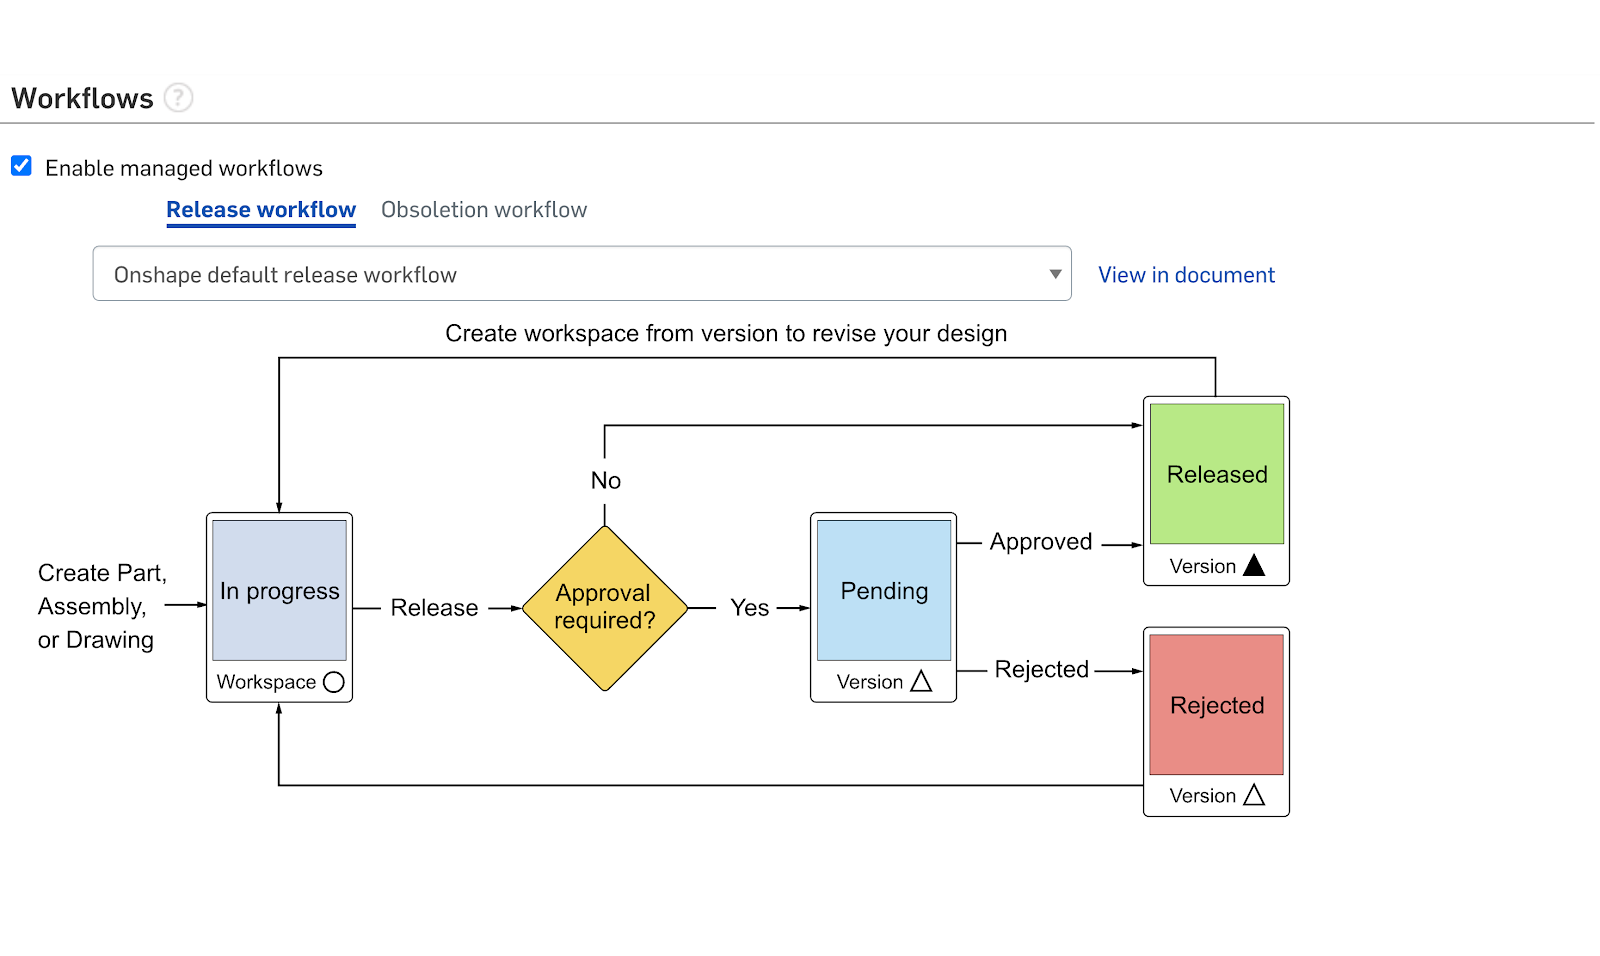Click the green Released state box
Image resolution: width=1600 pixels, height=956 pixels.
pos(1216,474)
